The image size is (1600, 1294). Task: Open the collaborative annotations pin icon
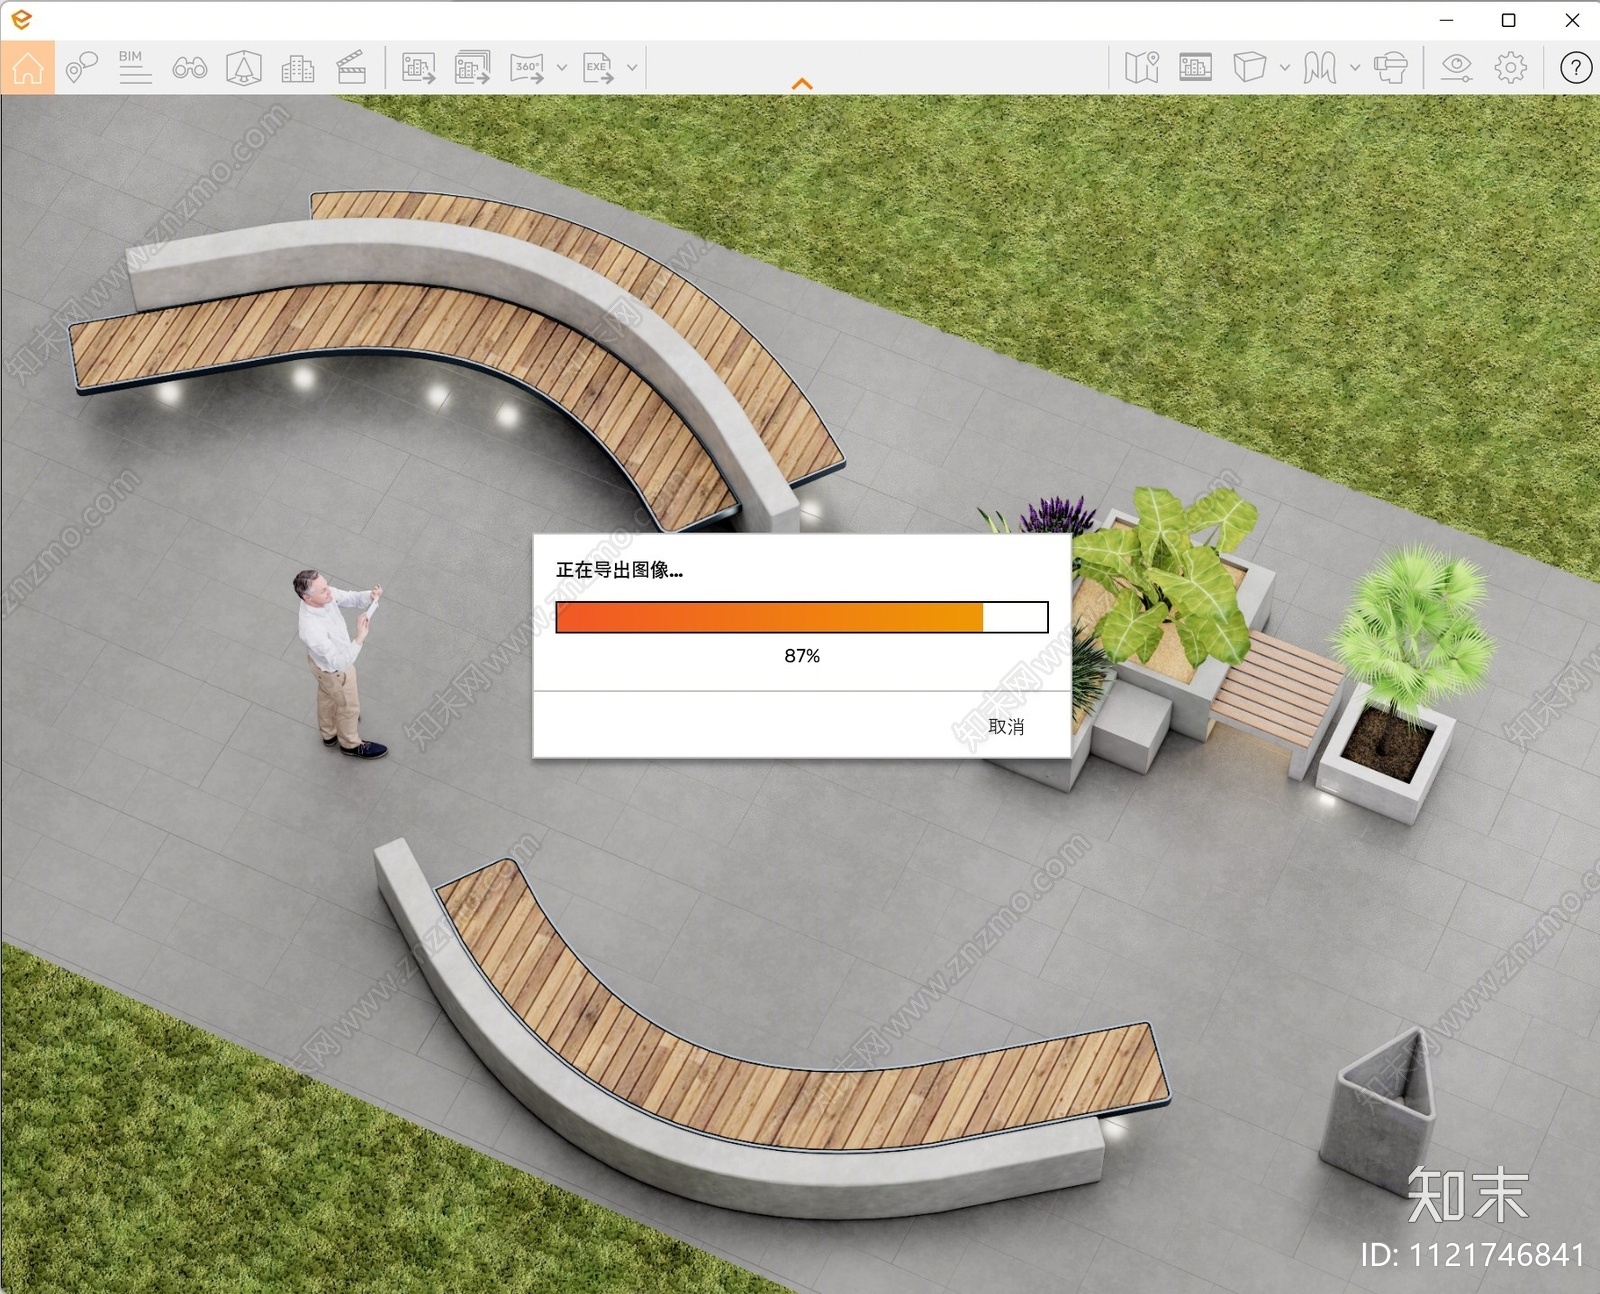pos(81,68)
